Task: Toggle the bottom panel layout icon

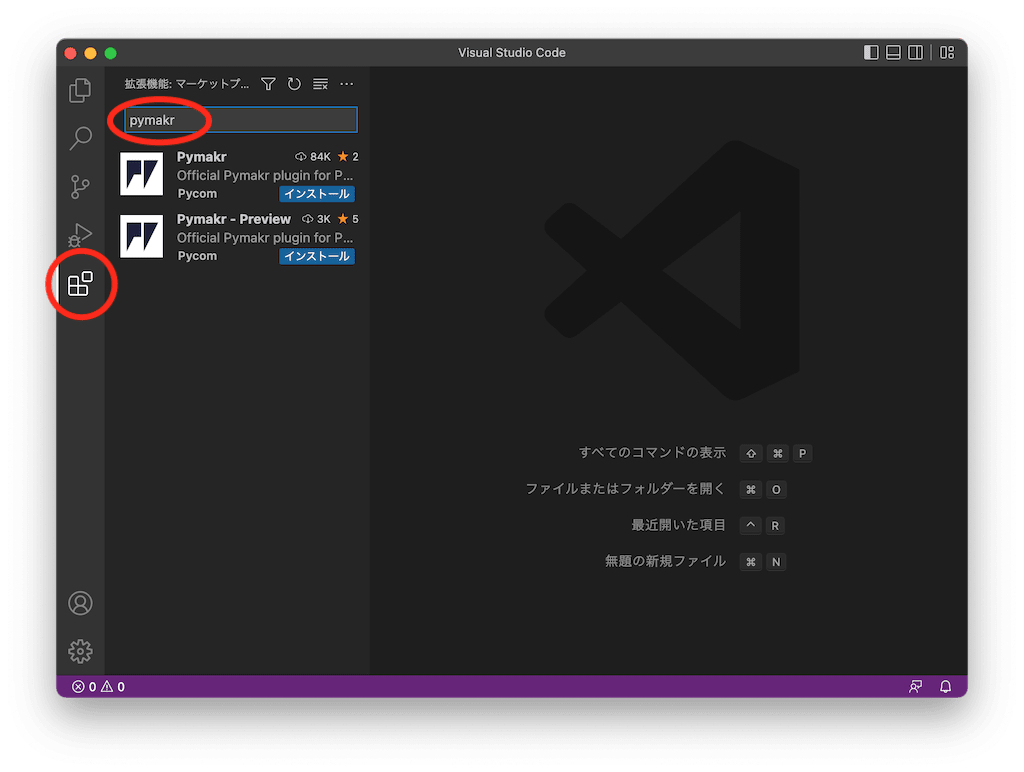Action: (x=893, y=52)
